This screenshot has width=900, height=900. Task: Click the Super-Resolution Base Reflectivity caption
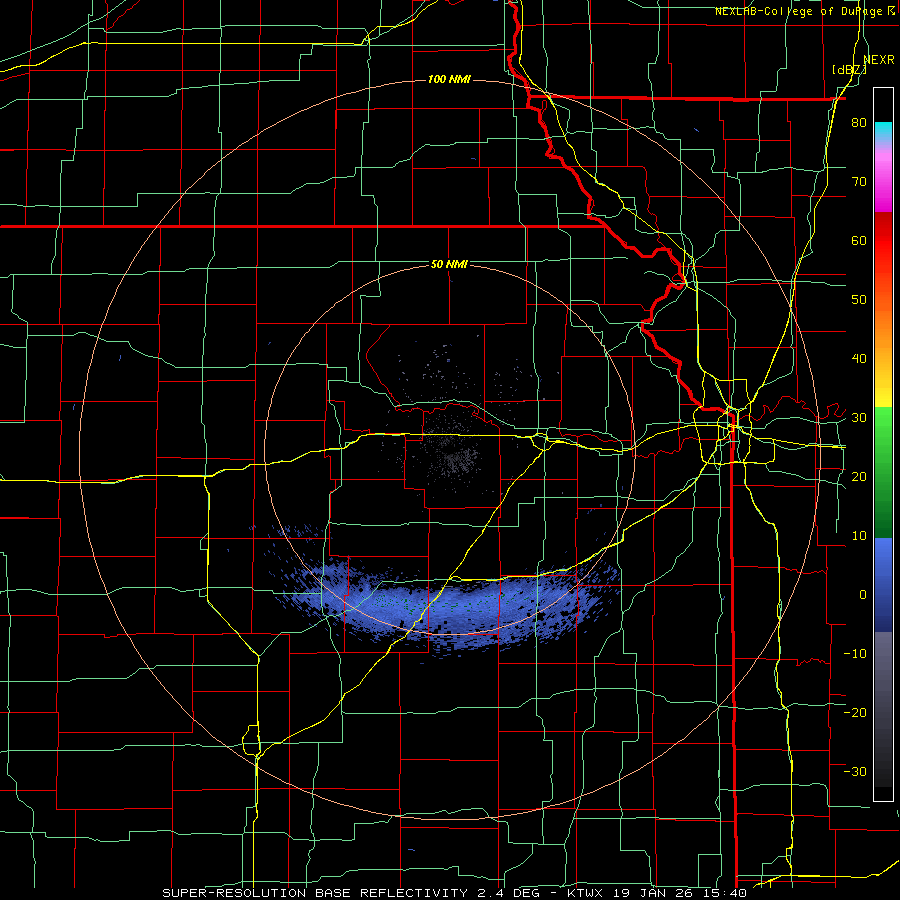(454, 893)
